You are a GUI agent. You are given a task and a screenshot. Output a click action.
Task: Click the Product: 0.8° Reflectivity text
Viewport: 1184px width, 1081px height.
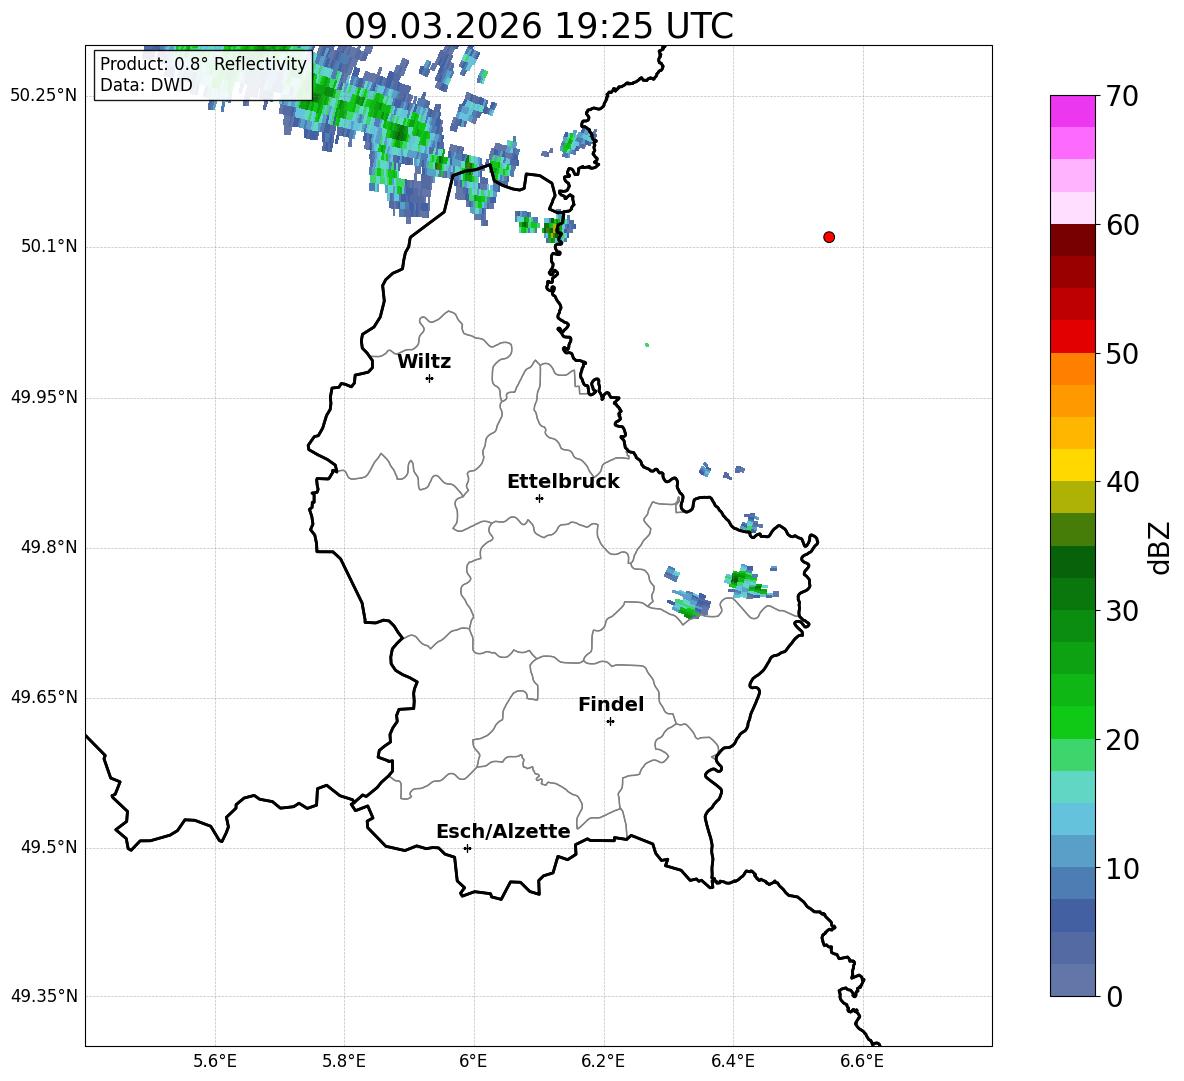[x=203, y=63]
